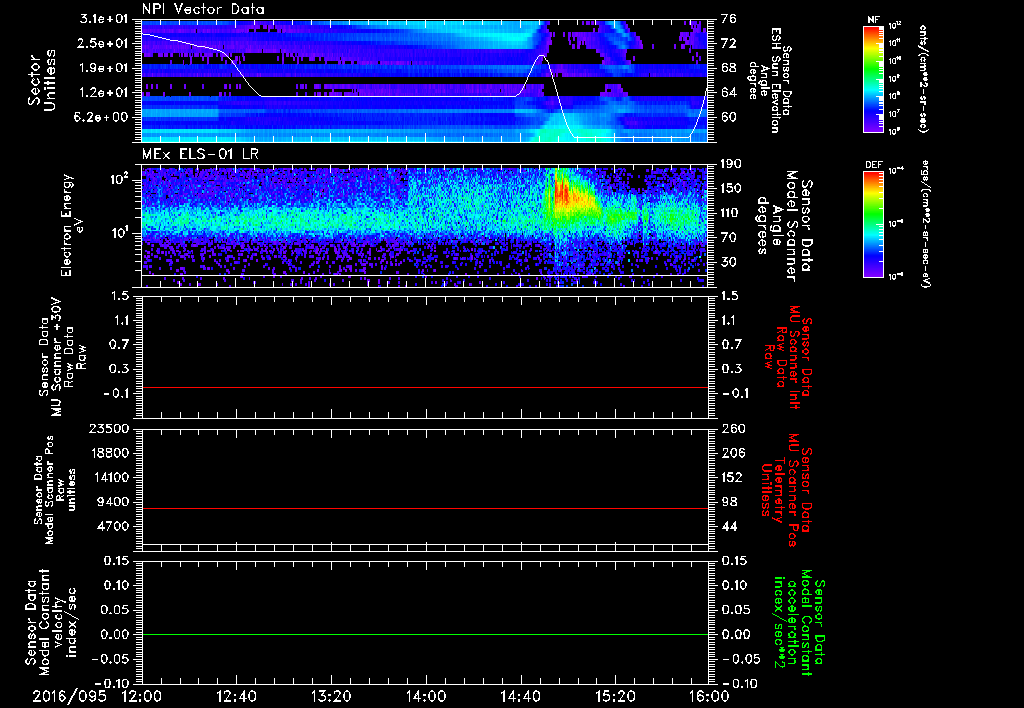Click the 'Sector Unitless' axis label

[42, 80]
